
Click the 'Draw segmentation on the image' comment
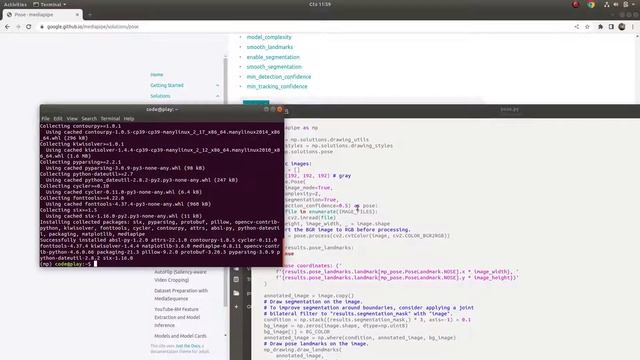[312, 302]
